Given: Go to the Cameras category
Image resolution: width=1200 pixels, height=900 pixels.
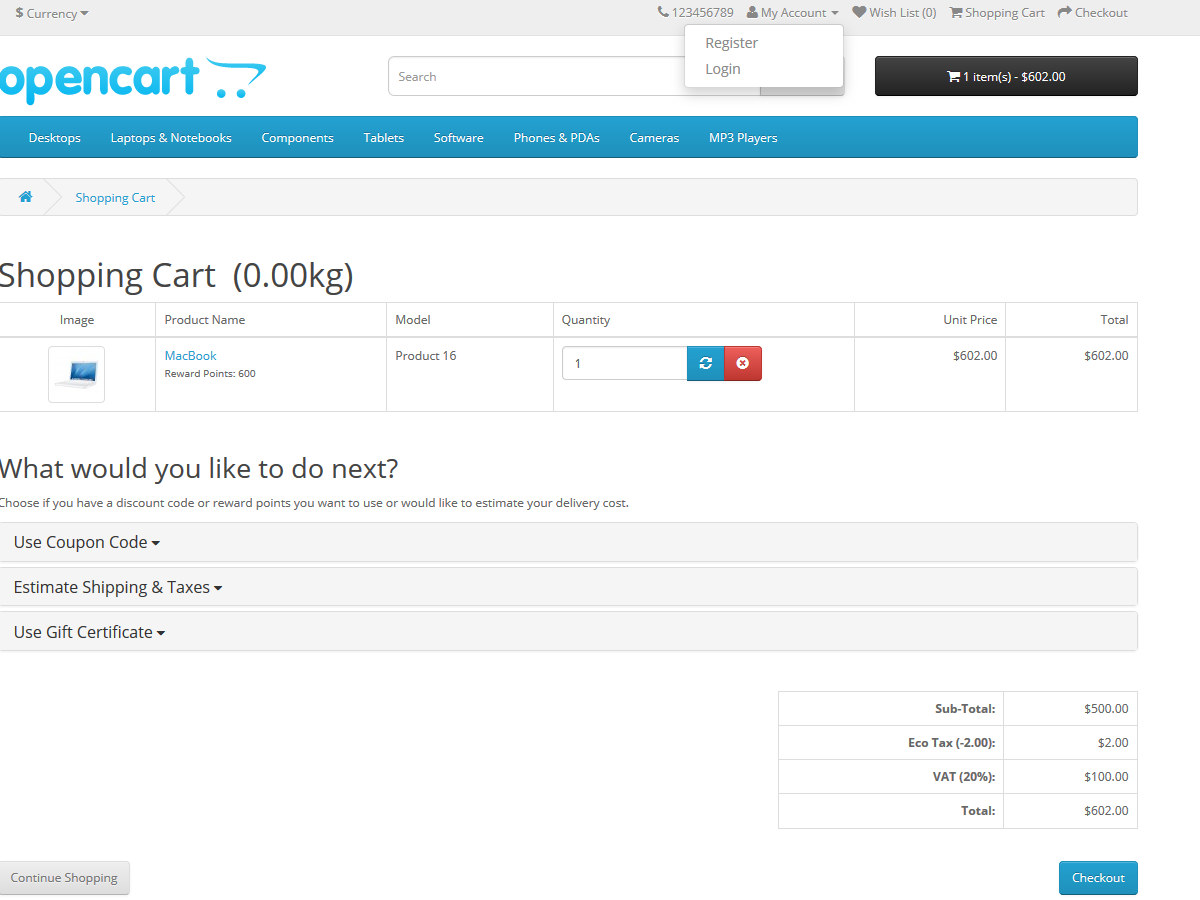Looking at the screenshot, I should coord(654,138).
